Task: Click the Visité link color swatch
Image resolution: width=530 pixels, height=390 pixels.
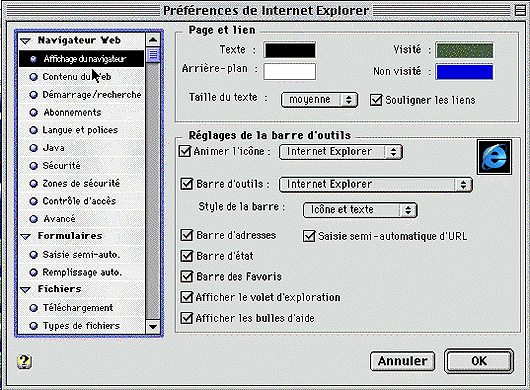Action: click(464, 50)
